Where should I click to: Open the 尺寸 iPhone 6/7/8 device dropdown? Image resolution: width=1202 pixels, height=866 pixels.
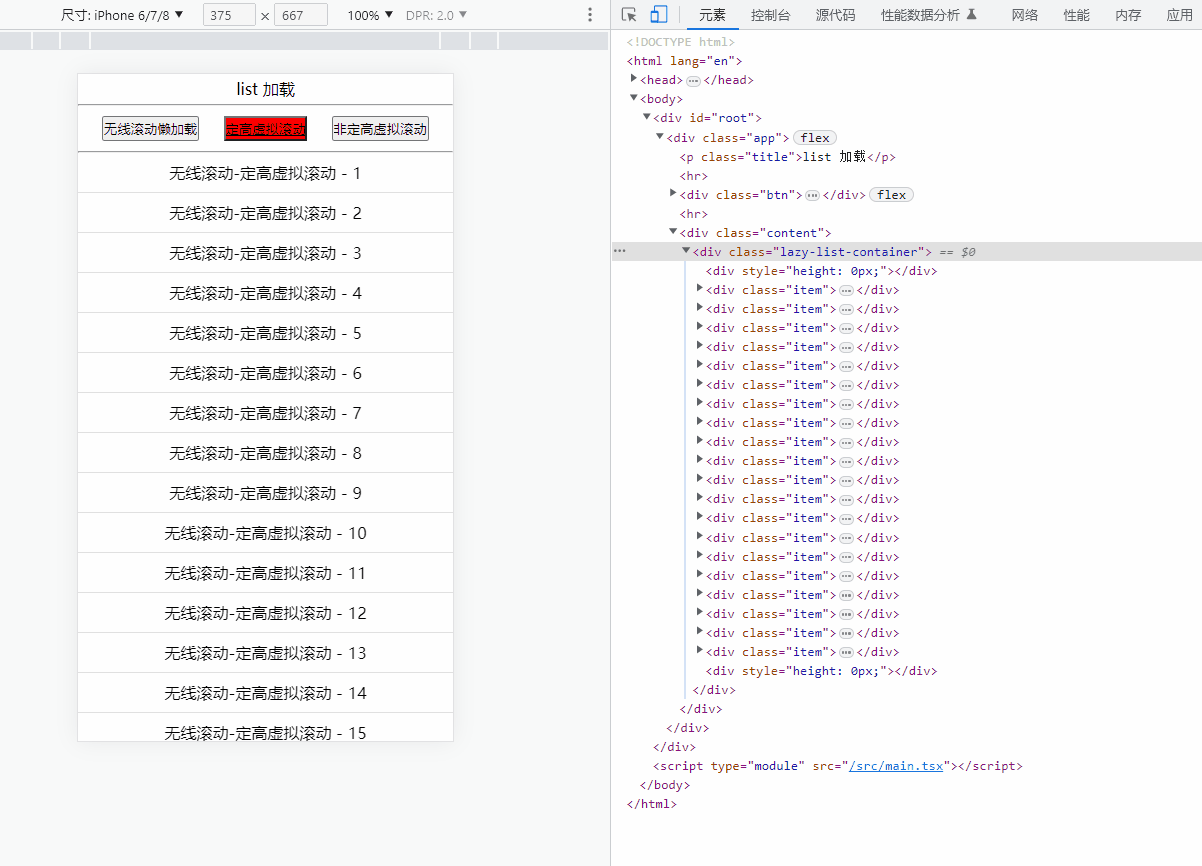122,15
